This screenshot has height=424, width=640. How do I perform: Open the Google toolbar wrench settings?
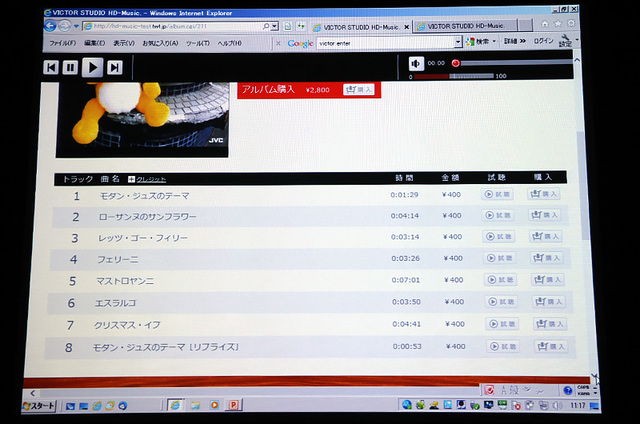point(565,40)
